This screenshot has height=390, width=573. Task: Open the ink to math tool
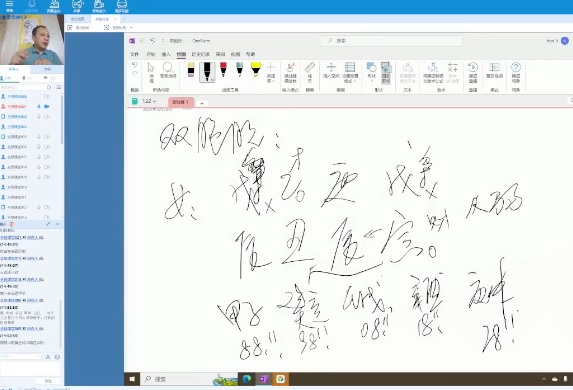coord(433,72)
